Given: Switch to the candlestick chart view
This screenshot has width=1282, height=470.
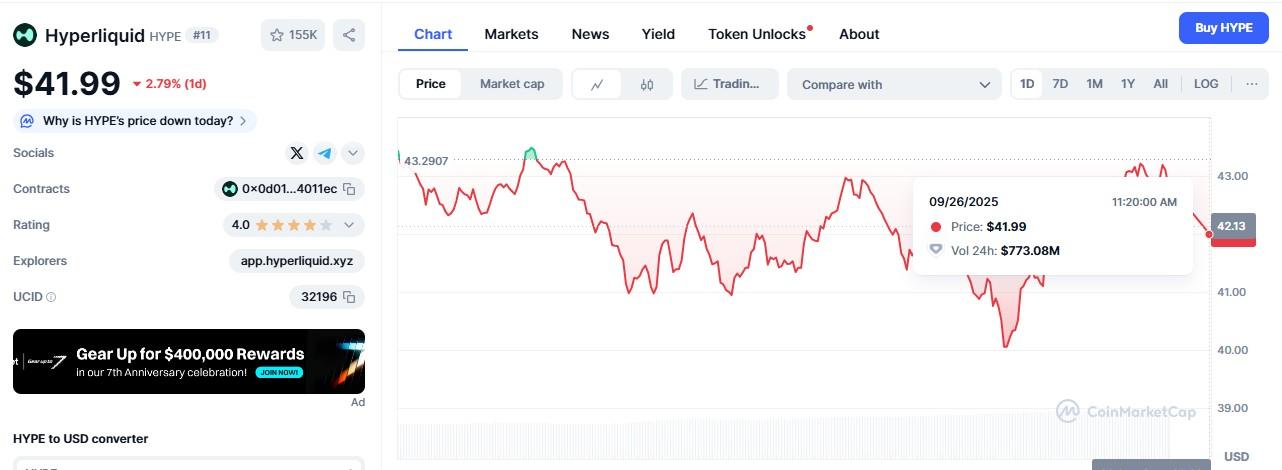Looking at the screenshot, I should [x=646, y=84].
